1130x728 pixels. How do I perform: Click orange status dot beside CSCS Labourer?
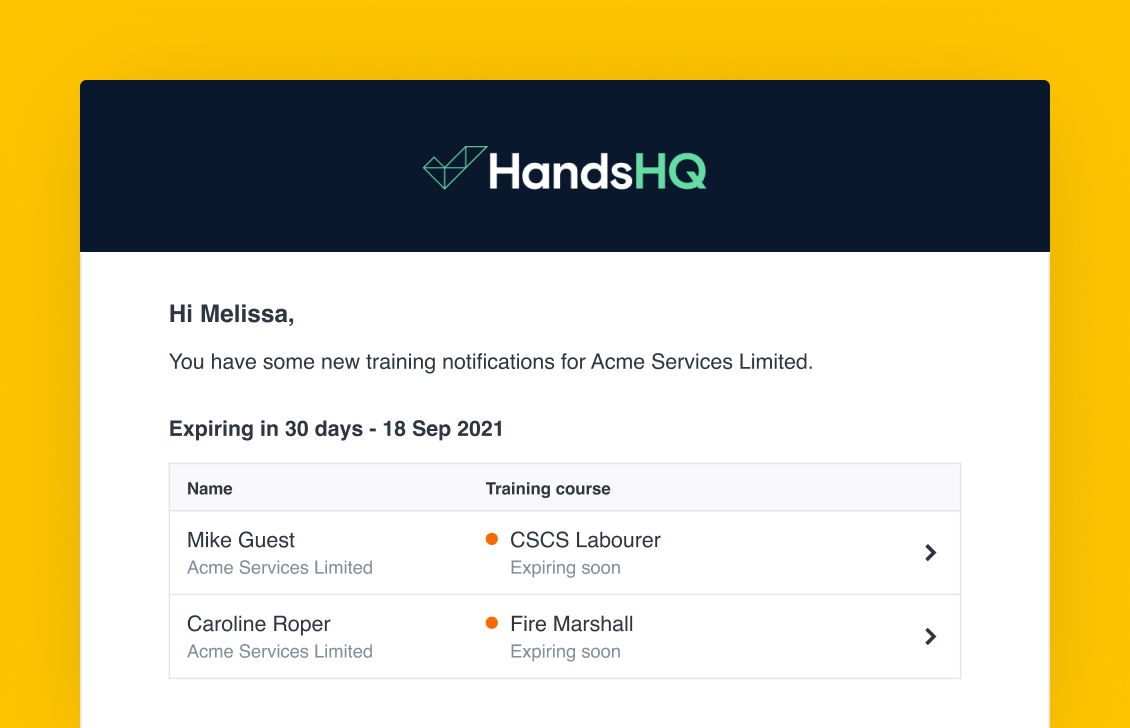click(492, 540)
